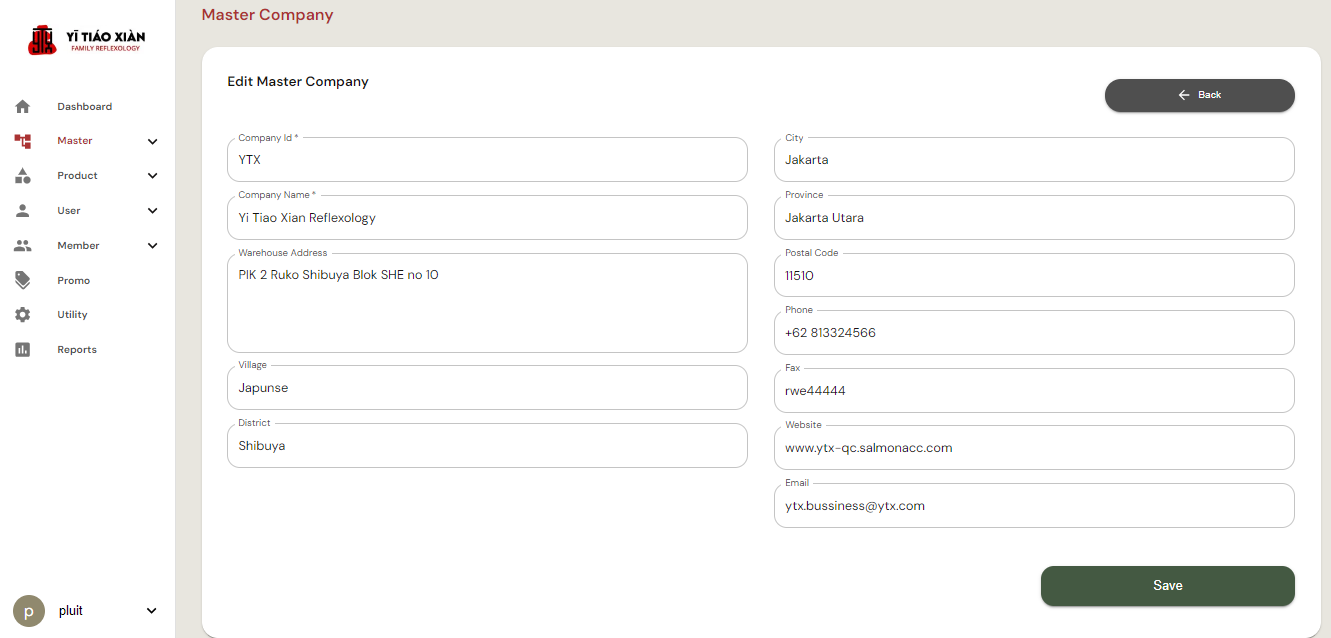Viewport: 1331px width, 638px height.
Task: Click the Member group icon
Action: click(23, 246)
